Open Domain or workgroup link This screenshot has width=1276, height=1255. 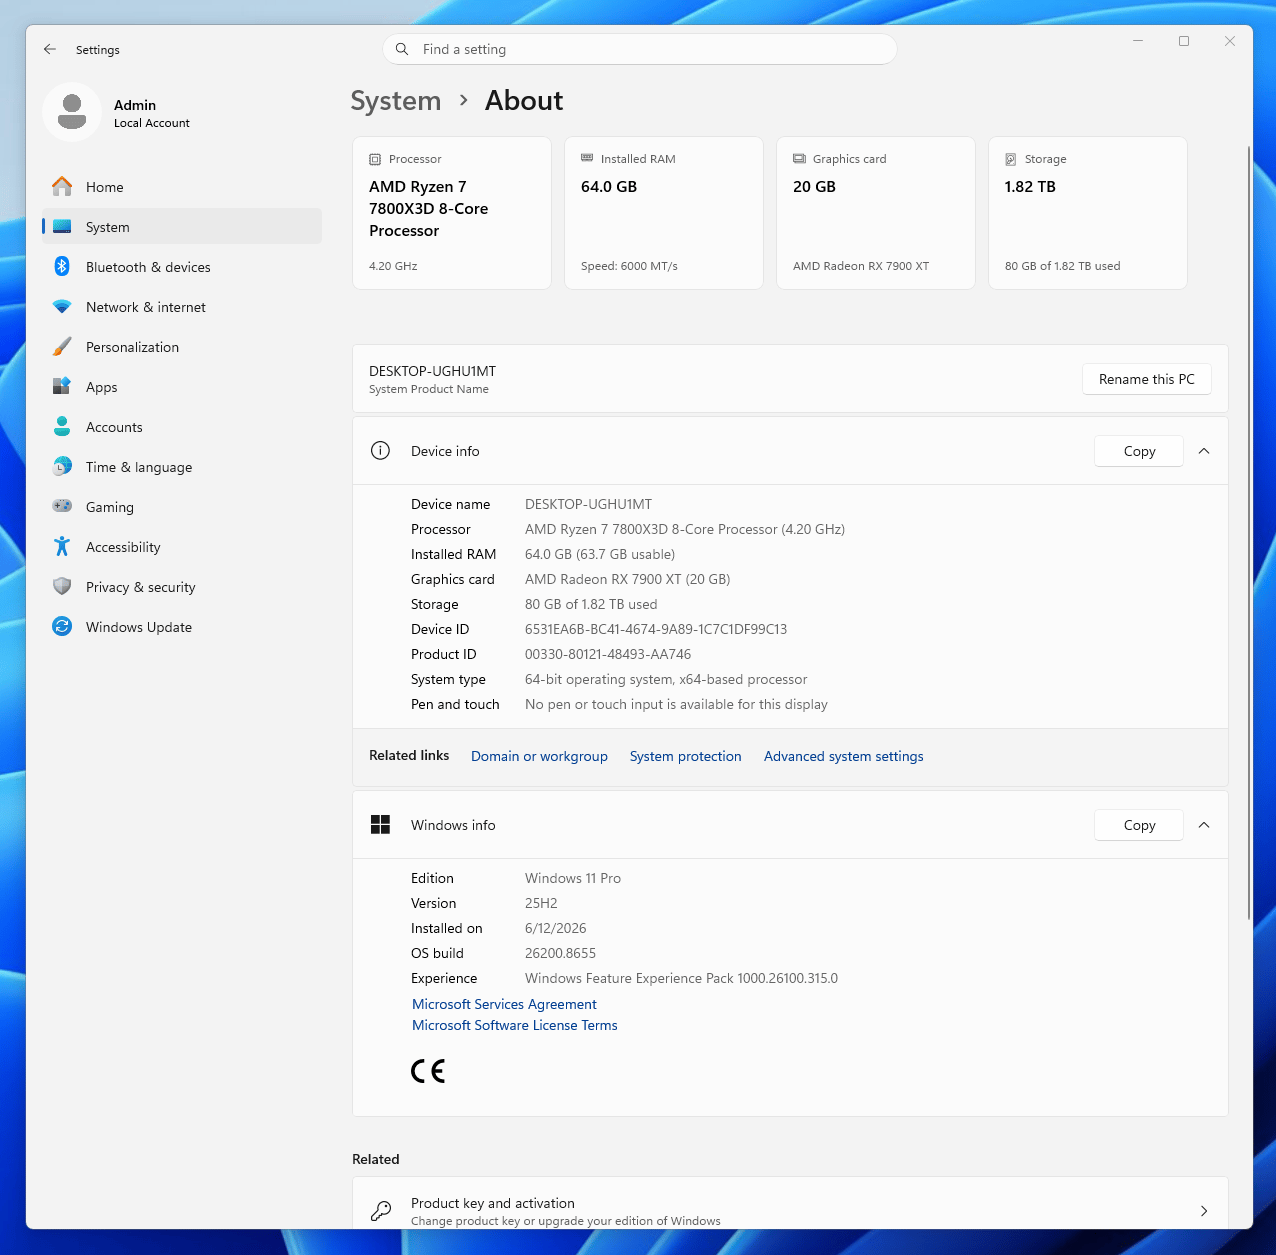(x=539, y=756)
